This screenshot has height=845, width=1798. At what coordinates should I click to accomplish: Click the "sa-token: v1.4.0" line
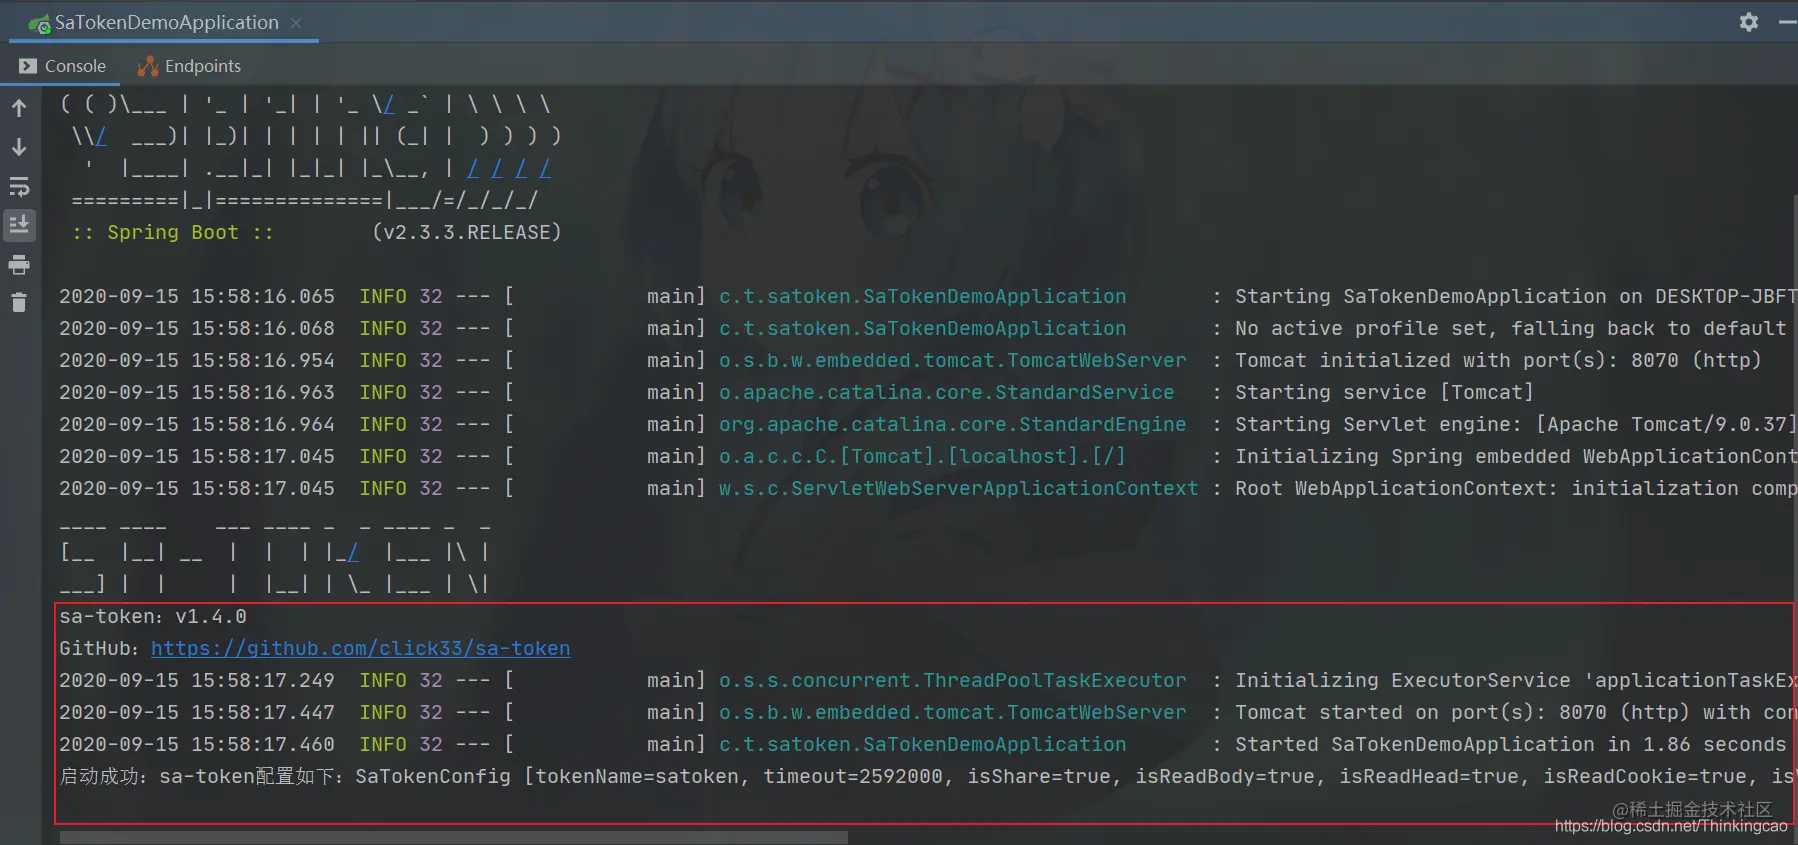point(153,616)
